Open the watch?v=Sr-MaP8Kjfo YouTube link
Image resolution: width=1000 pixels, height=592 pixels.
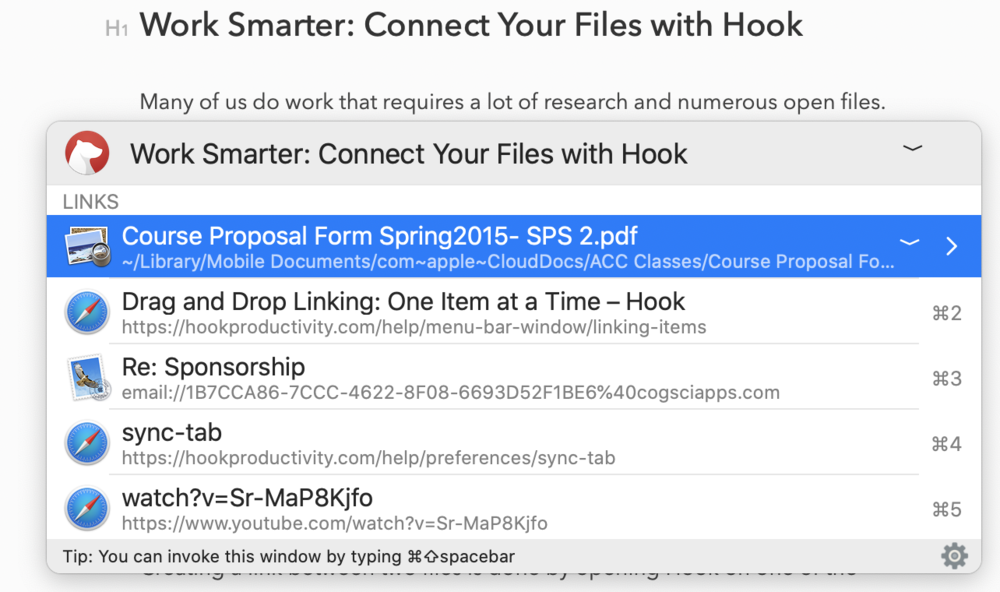(514, 509)
